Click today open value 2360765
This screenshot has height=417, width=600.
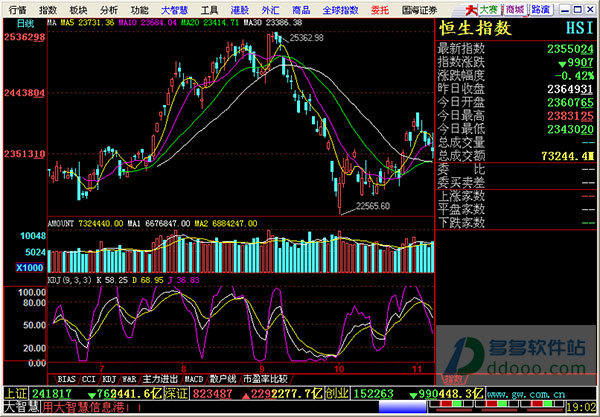570,103
